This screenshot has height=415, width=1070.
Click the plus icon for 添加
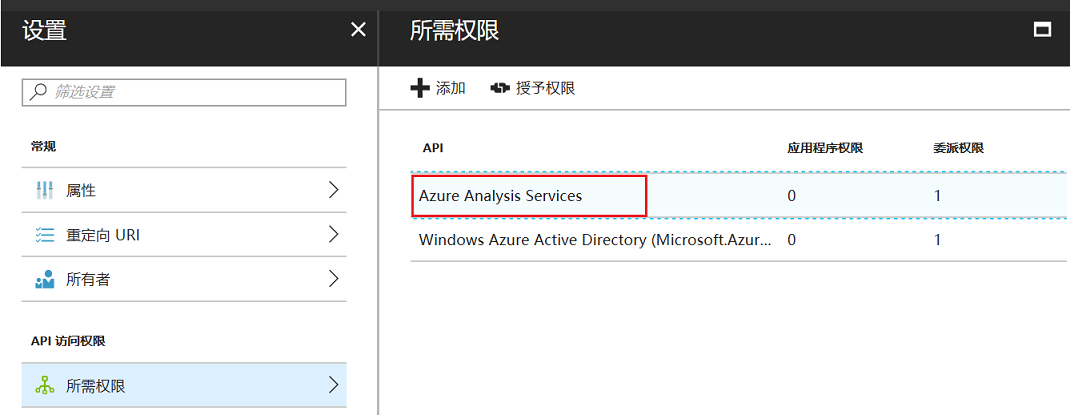click(x=420, y=88)
